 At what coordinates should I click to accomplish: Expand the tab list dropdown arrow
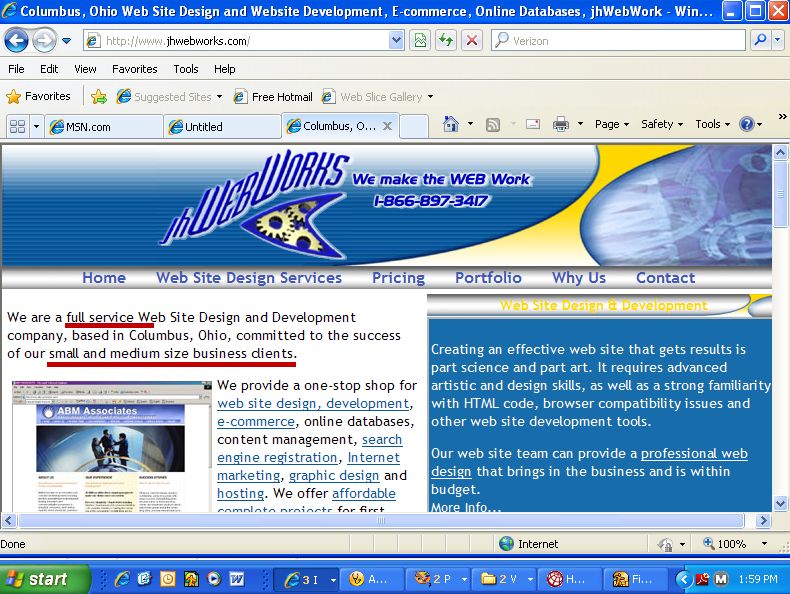(36, 126)
